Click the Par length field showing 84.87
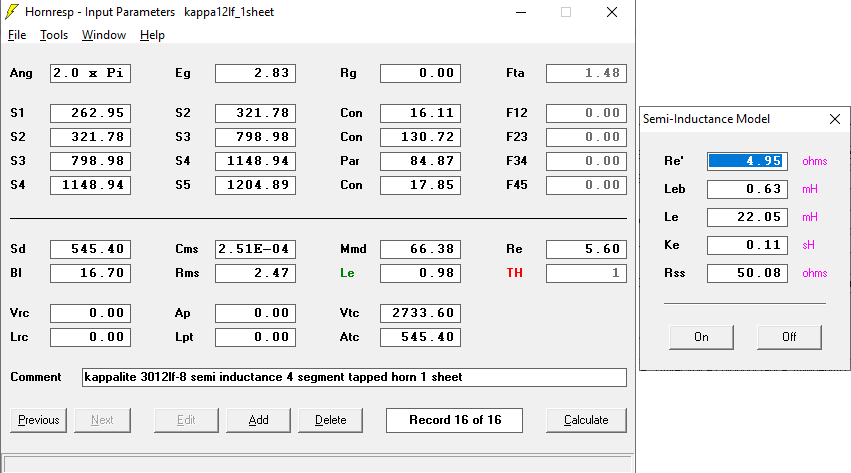Viewport: 851px width, 473px height. click(420, 161)
